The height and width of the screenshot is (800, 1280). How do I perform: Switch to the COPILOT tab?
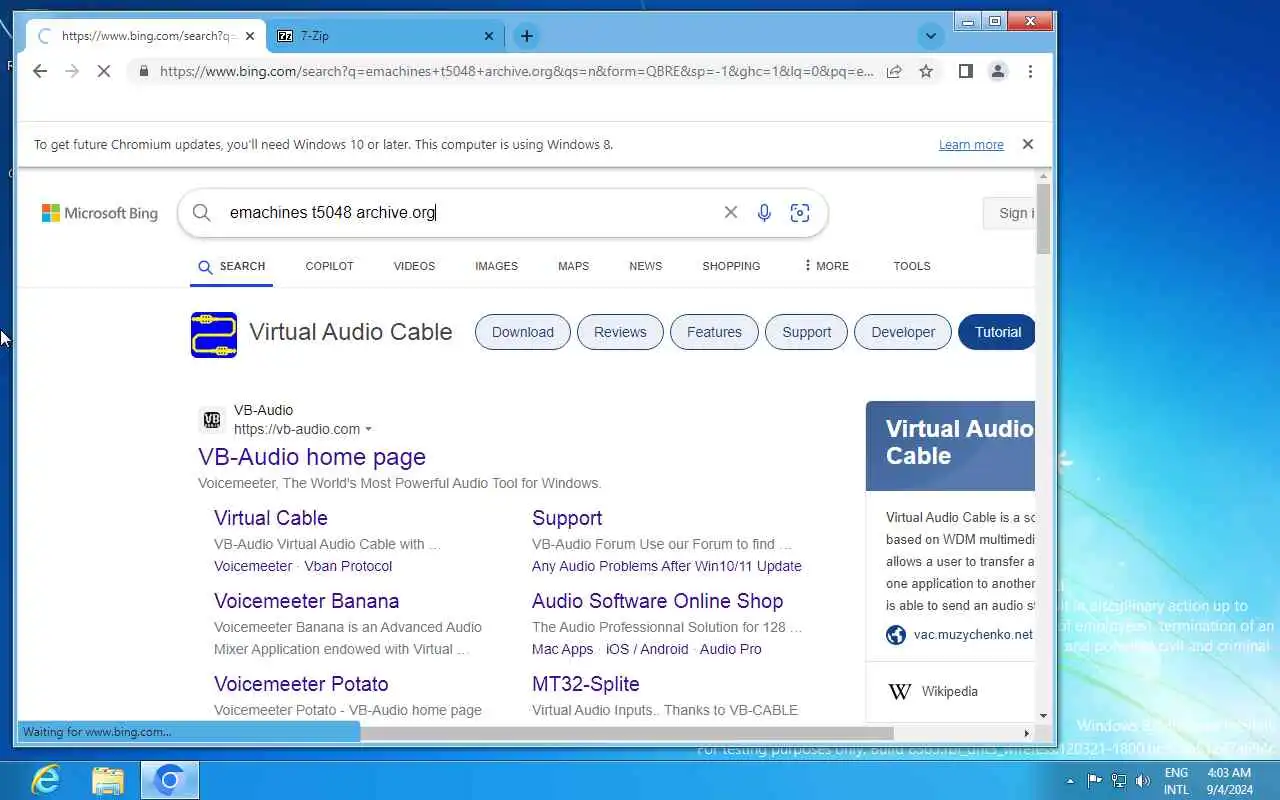click(329, 266)
